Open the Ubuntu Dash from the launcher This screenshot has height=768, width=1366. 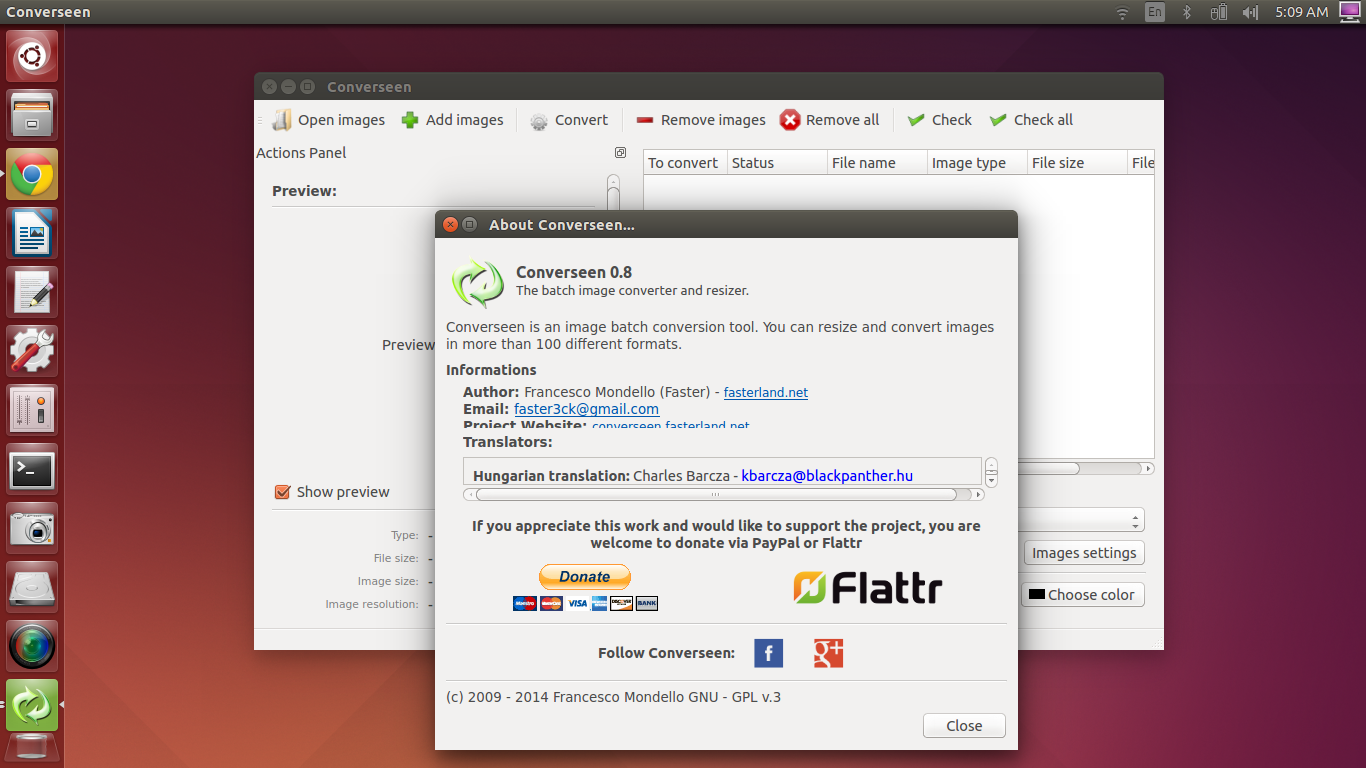[x=32, y=56]
